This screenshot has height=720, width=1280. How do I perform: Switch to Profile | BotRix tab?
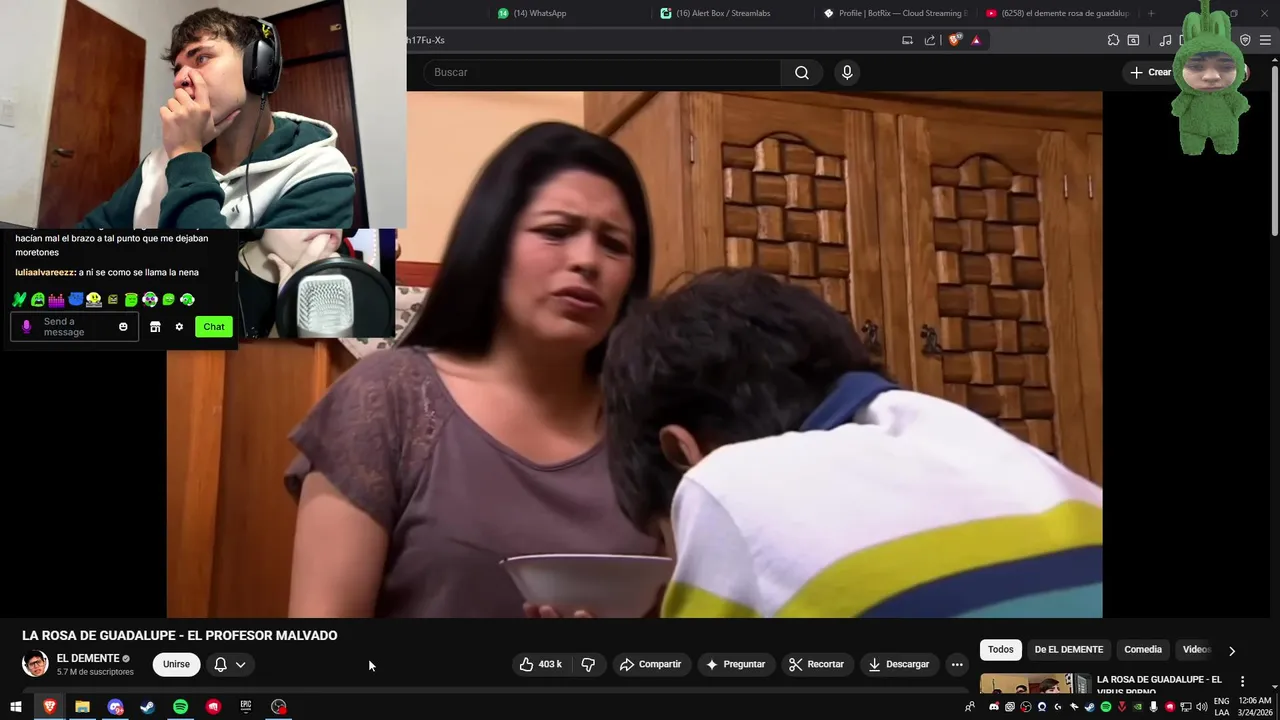click(x=895, y=13)
